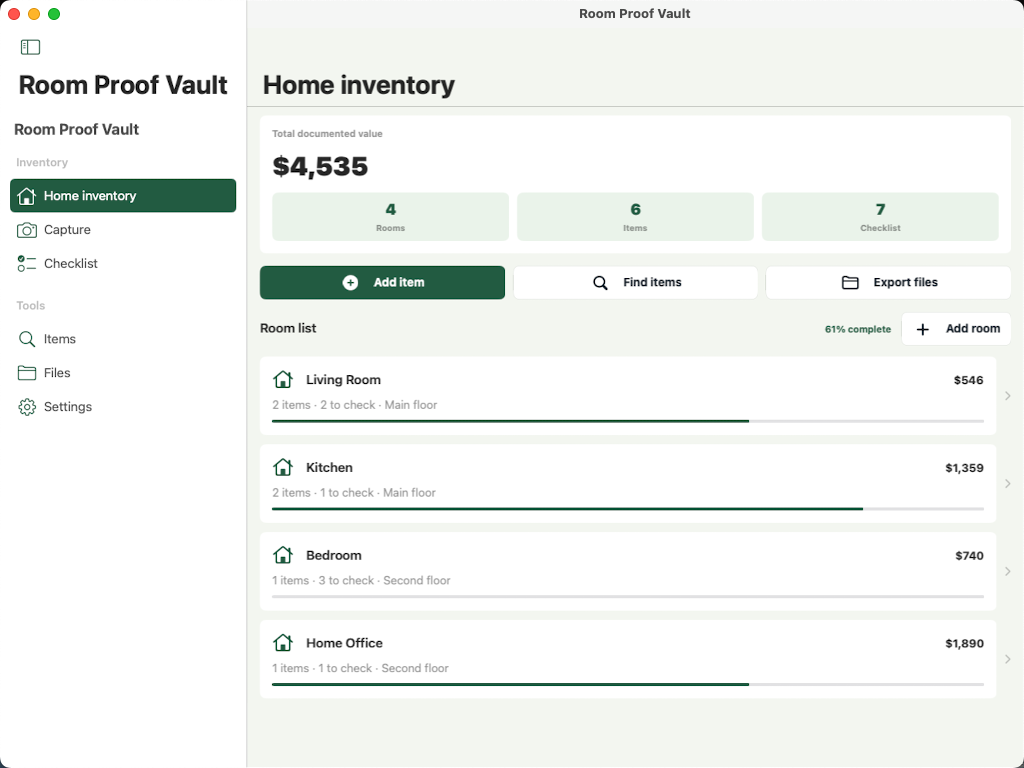The width and height of the screenshot is (1024, 768).
Task: Open the Items count tile
Action: [x=635, y=217]
